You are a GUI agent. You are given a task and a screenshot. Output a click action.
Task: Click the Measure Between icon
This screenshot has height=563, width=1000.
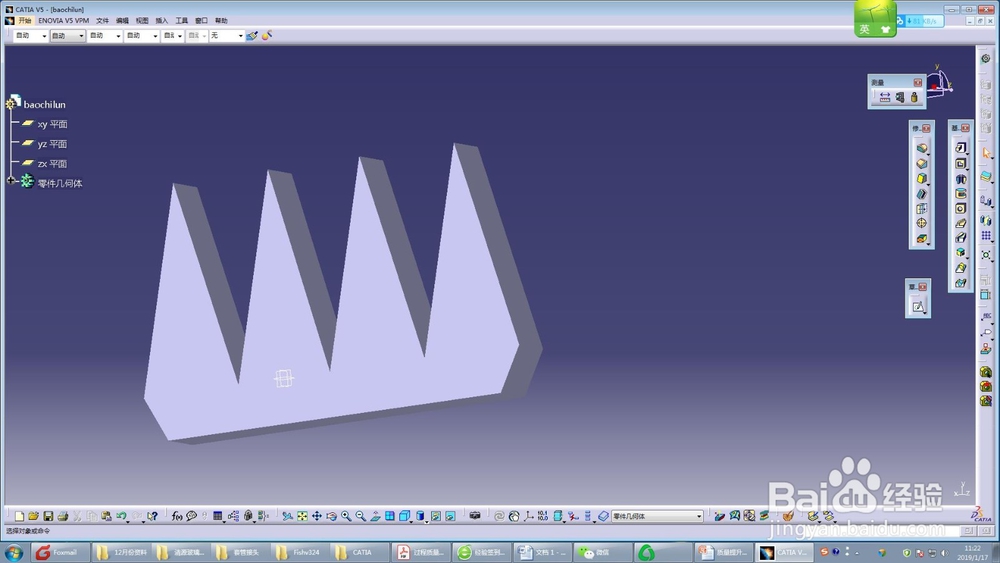pos(885,97)
